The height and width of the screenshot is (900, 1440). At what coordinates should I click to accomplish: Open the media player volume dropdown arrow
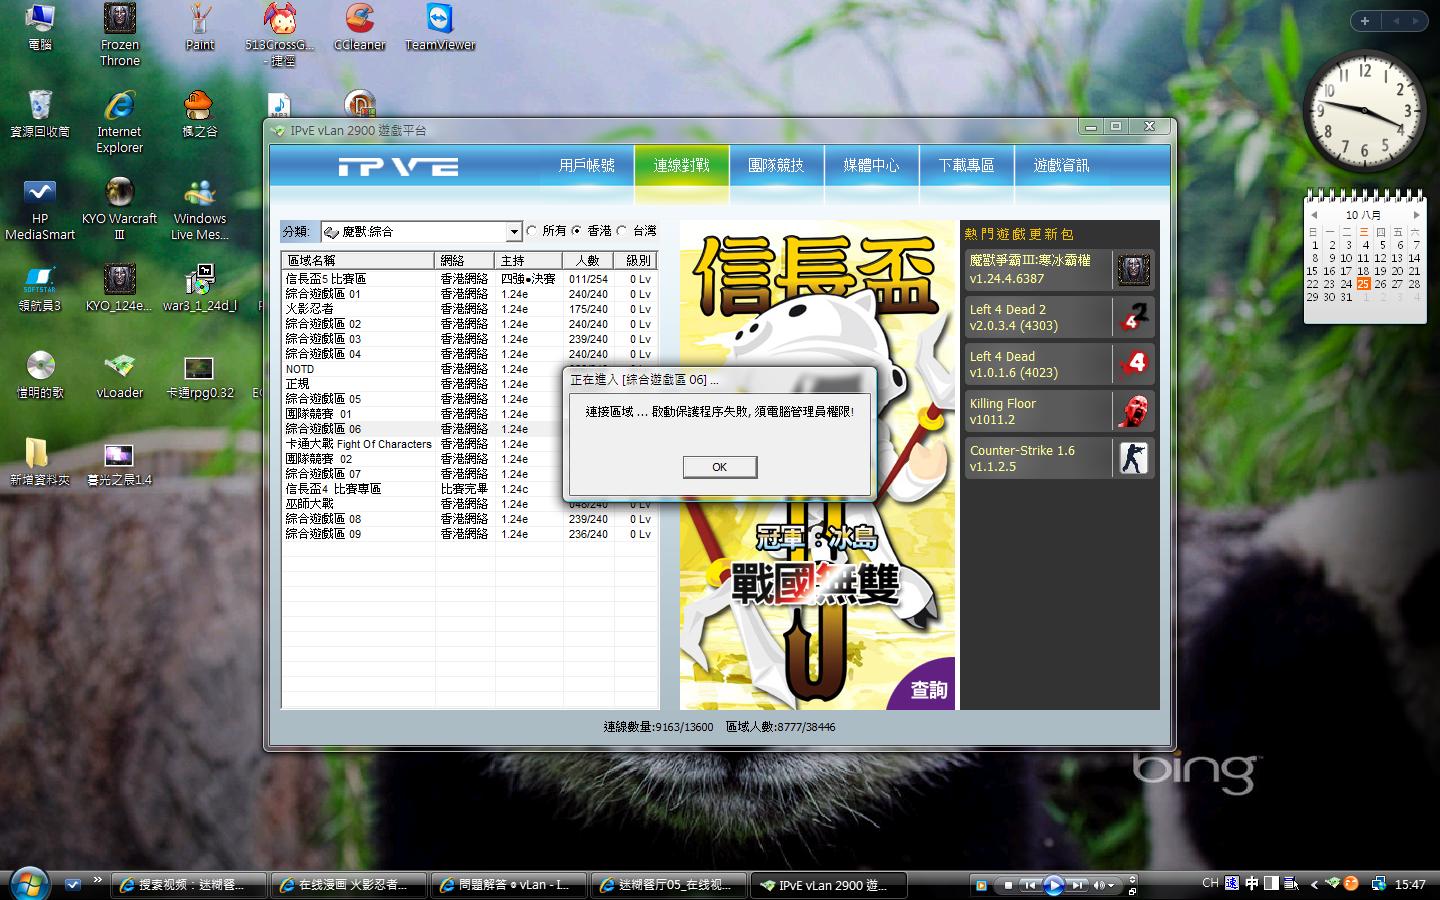[x=1111, y=885]
